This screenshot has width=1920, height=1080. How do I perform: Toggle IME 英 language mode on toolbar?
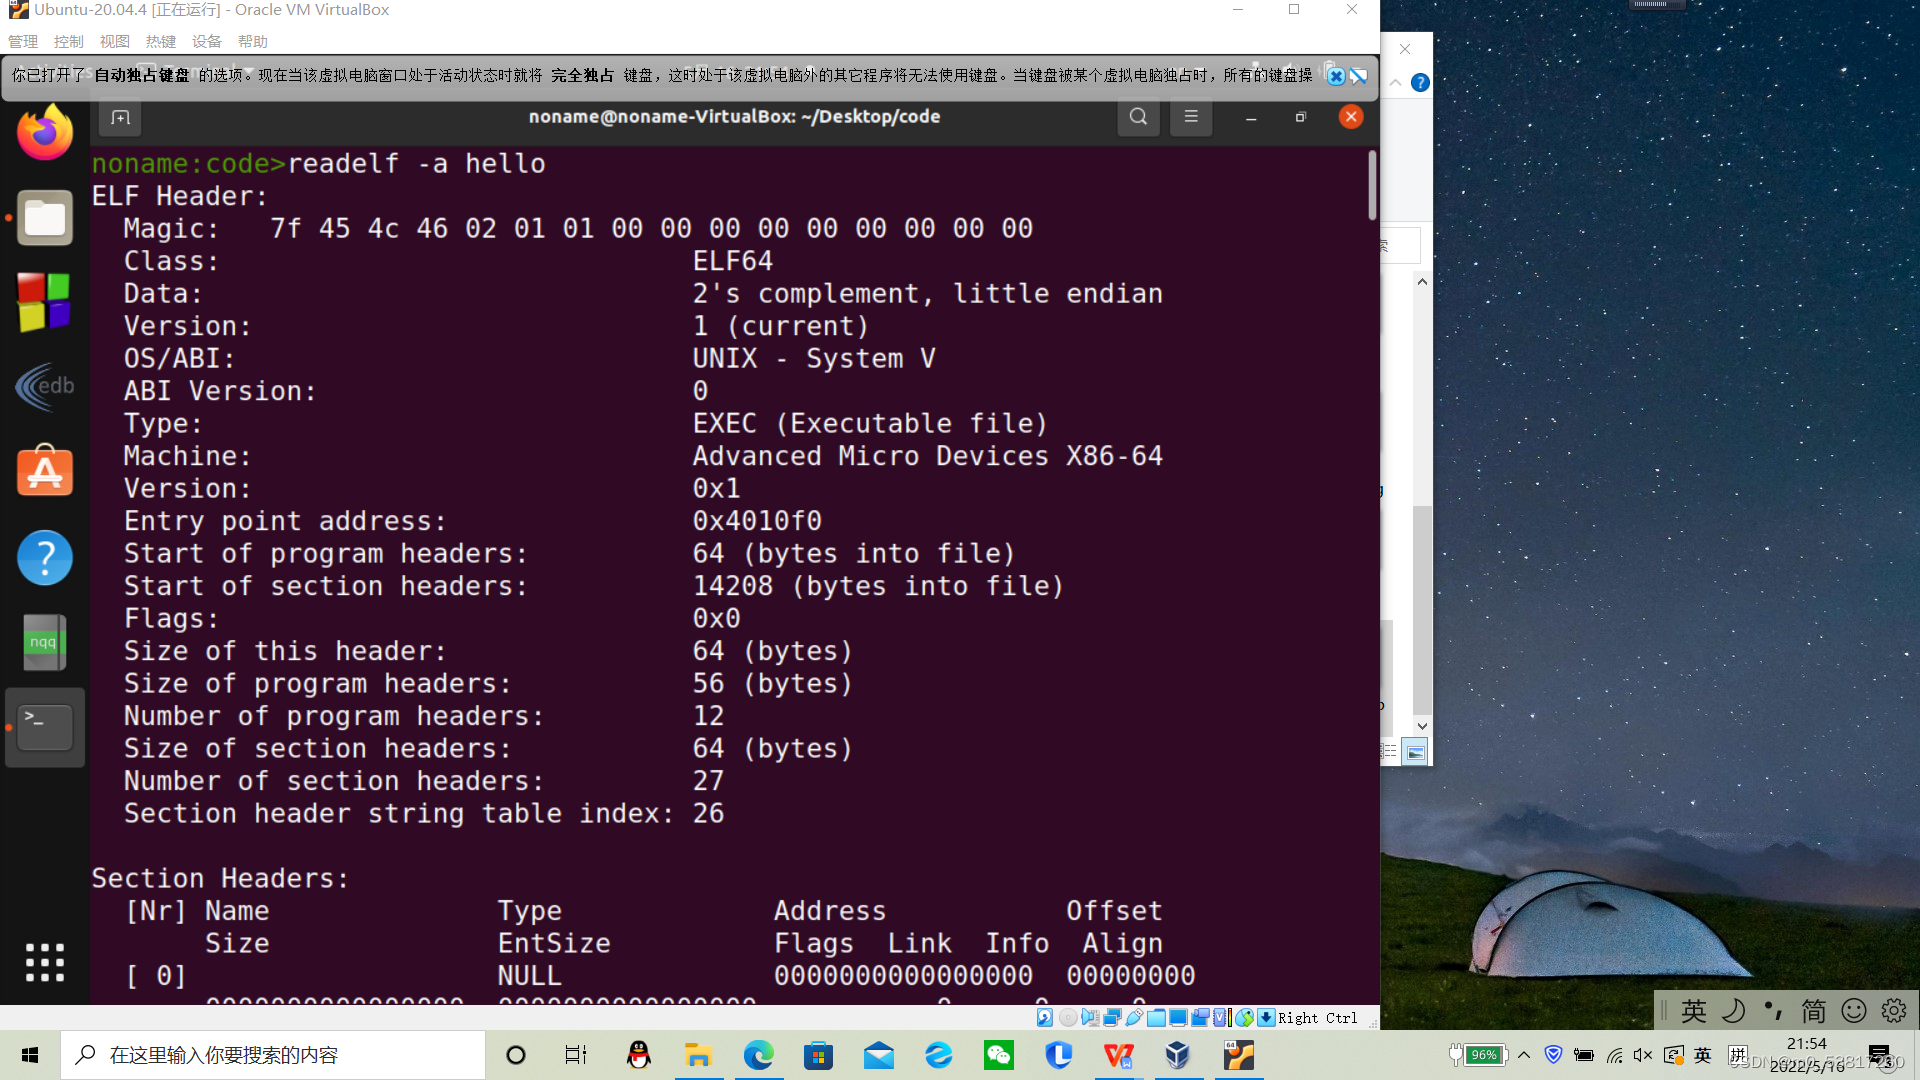tap(1694, 1011)
